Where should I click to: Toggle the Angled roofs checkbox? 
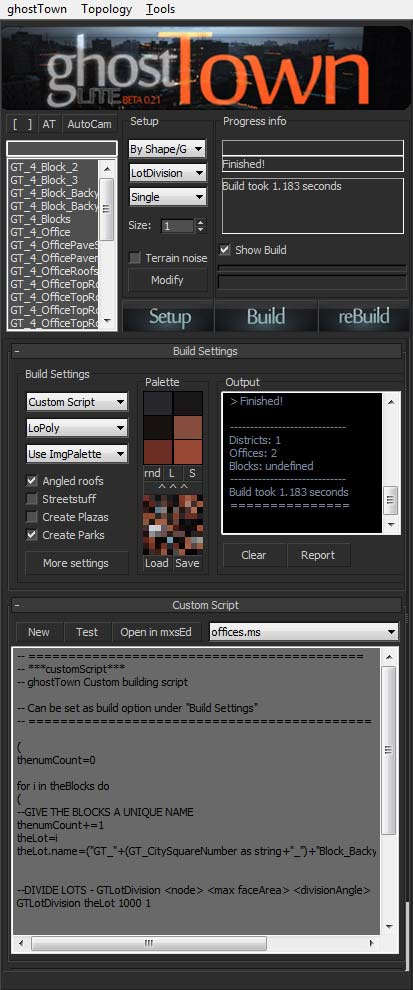click(x=32, y=481)
